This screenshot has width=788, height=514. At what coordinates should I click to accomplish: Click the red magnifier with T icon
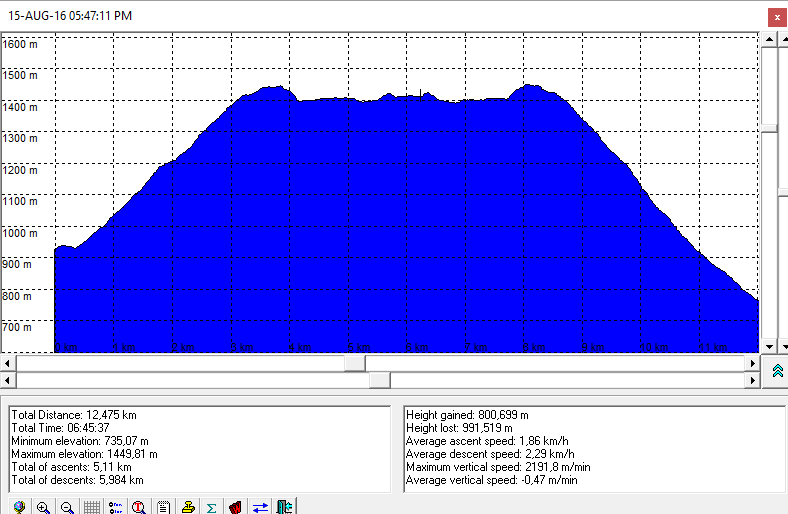click(x=139, y=507)
